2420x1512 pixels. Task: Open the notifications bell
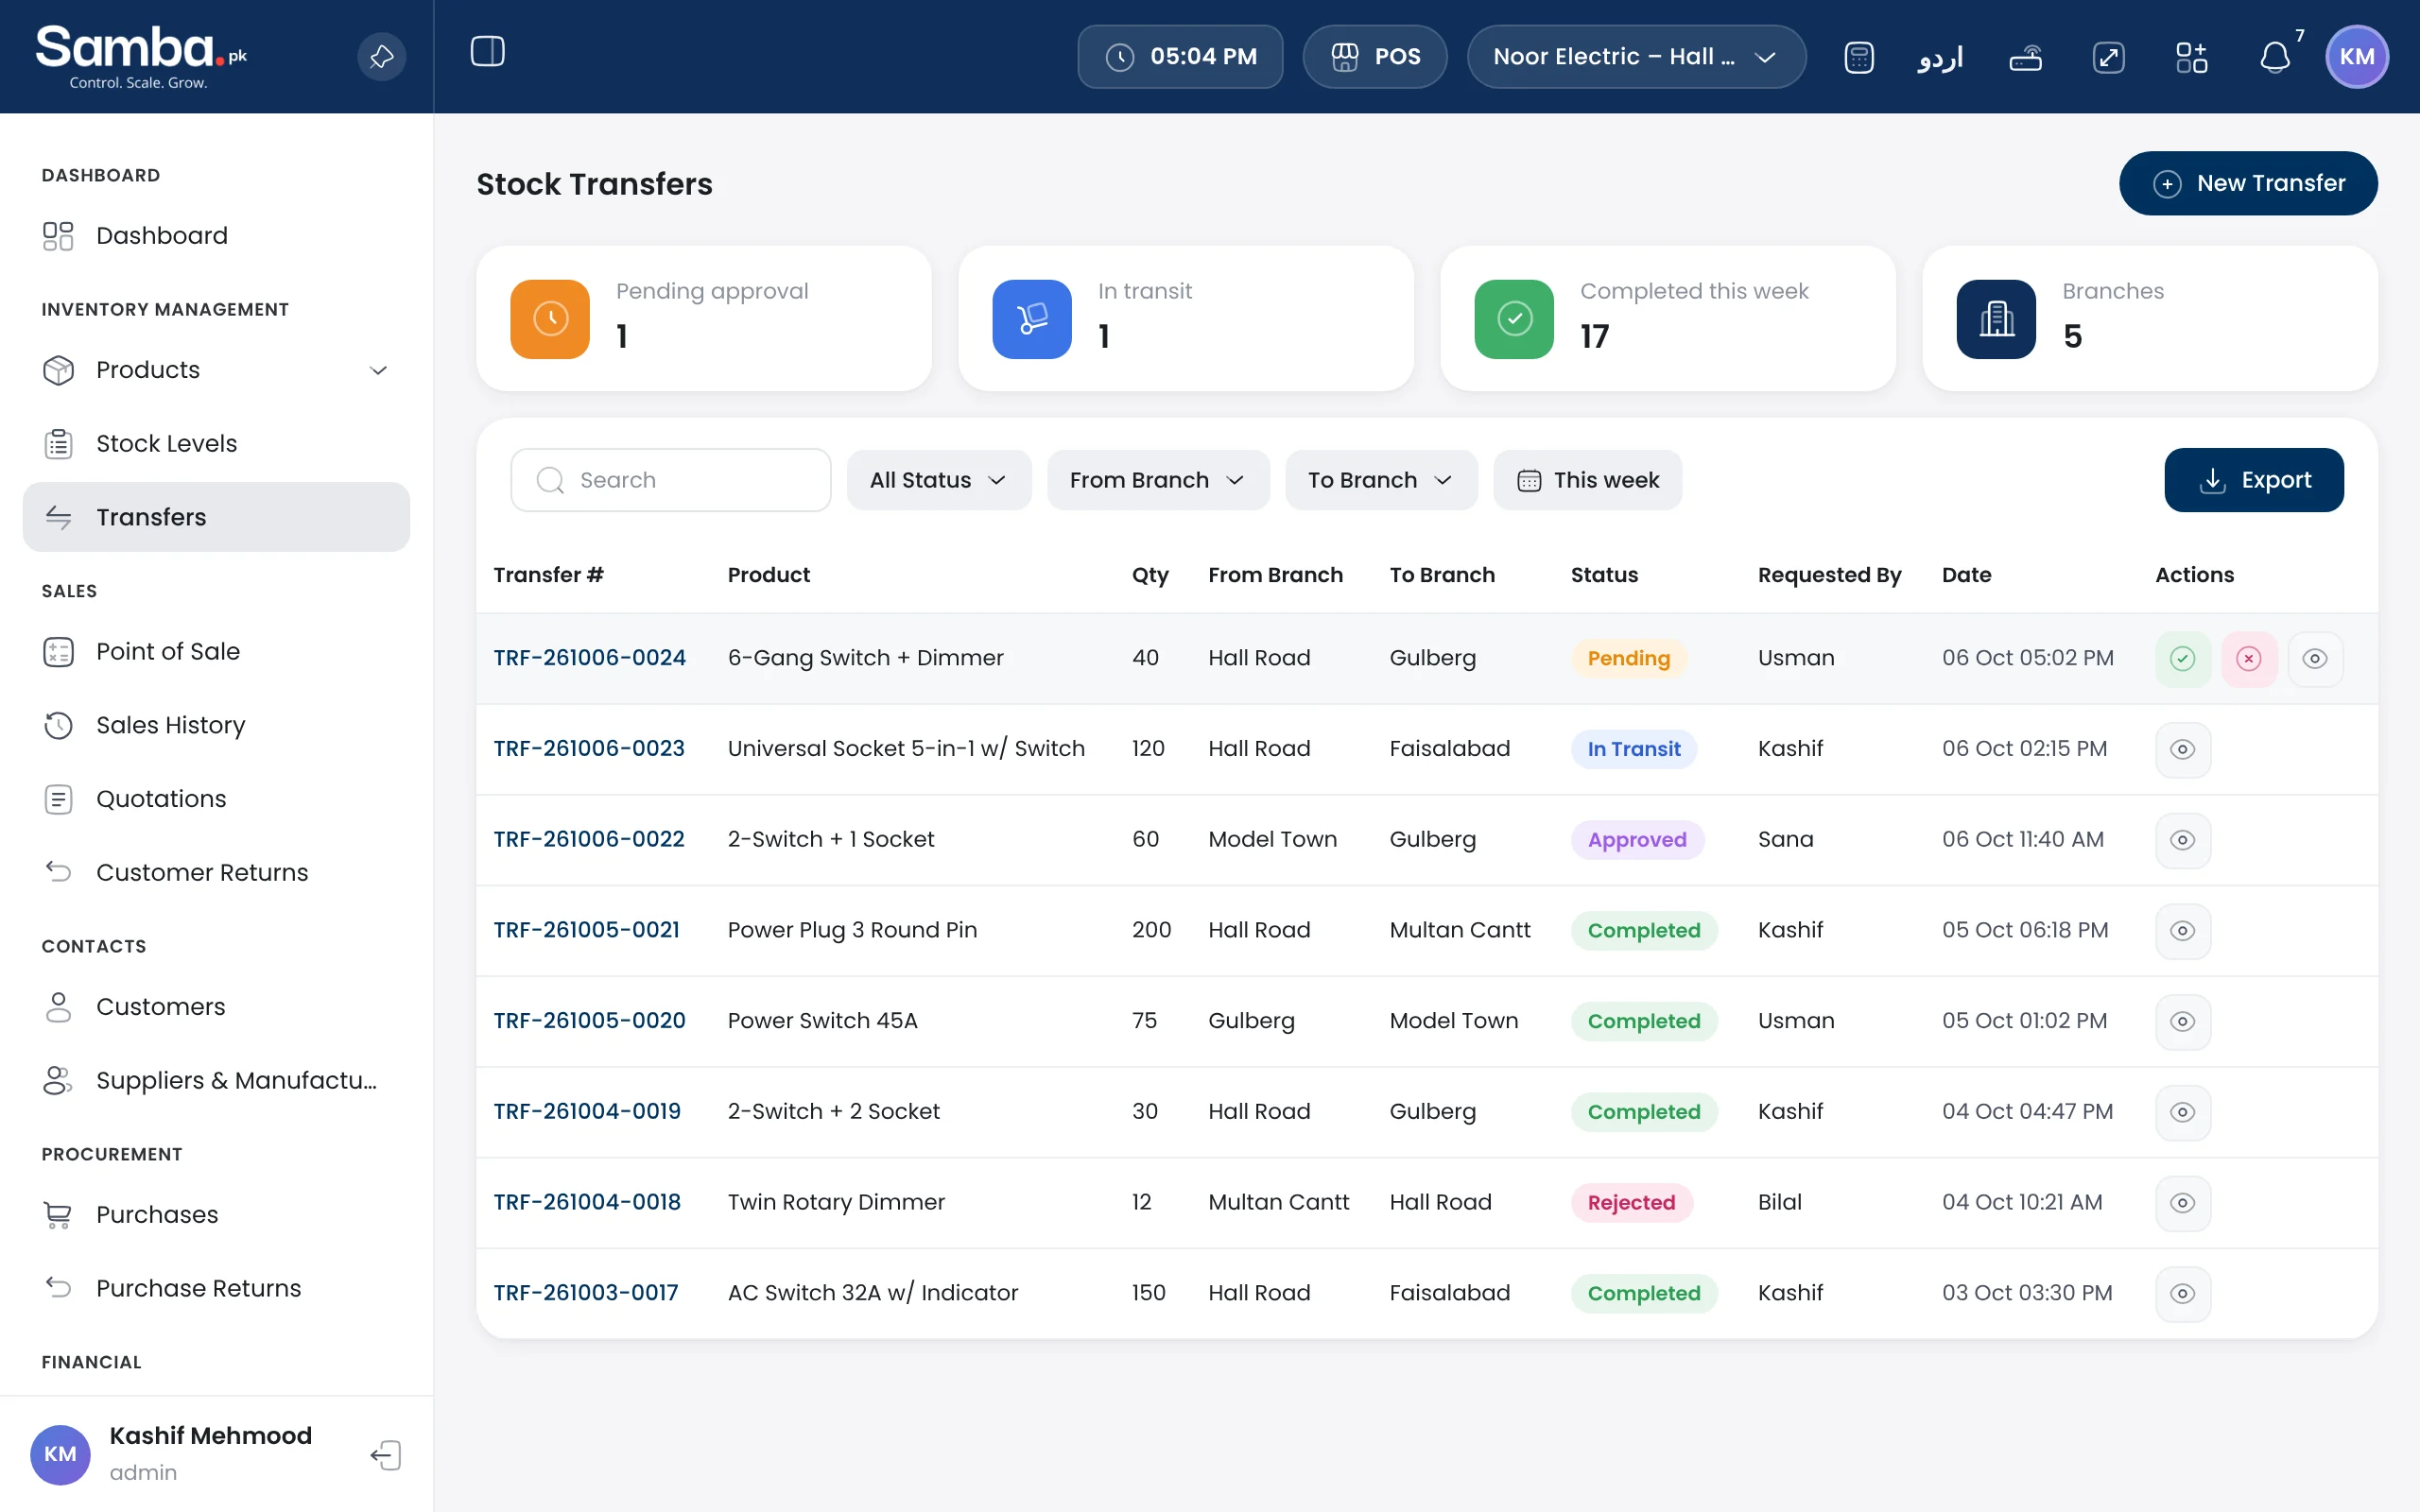coord(2275,57)
